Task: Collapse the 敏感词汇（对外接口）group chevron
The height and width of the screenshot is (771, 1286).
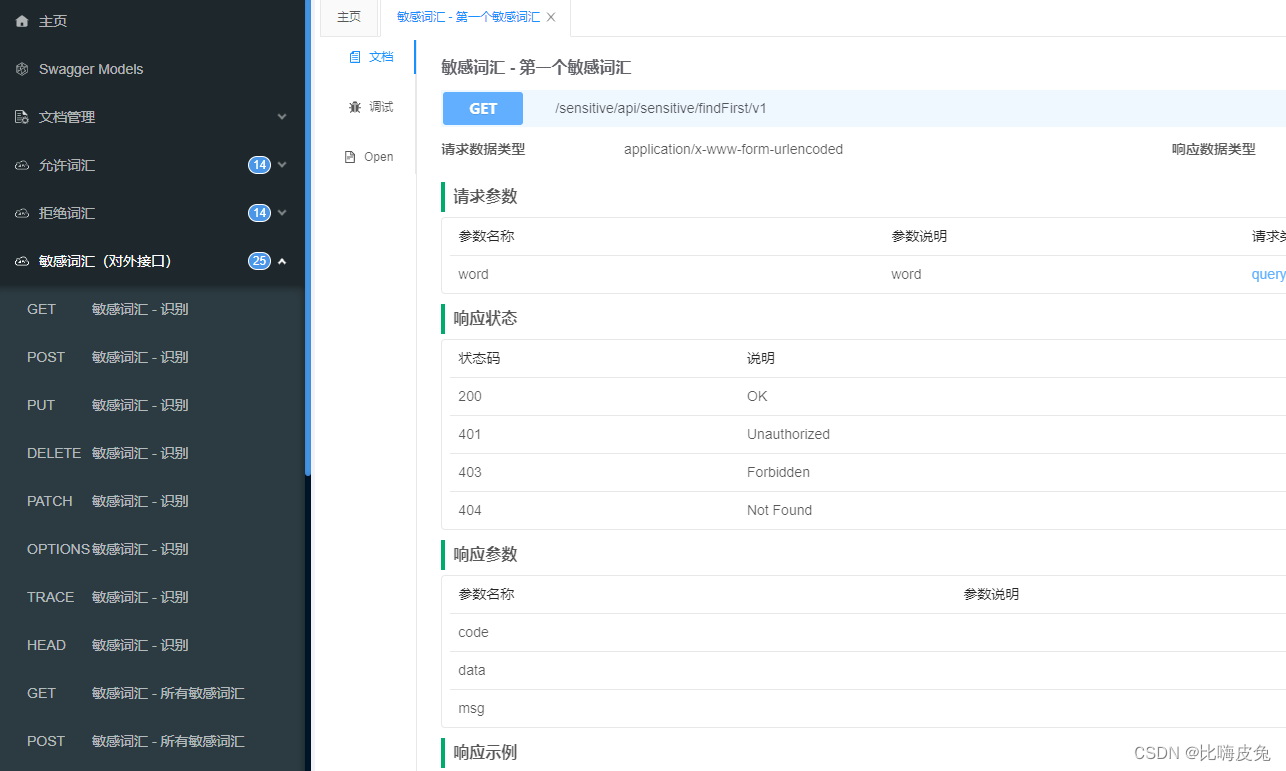Action: (282, 261)
